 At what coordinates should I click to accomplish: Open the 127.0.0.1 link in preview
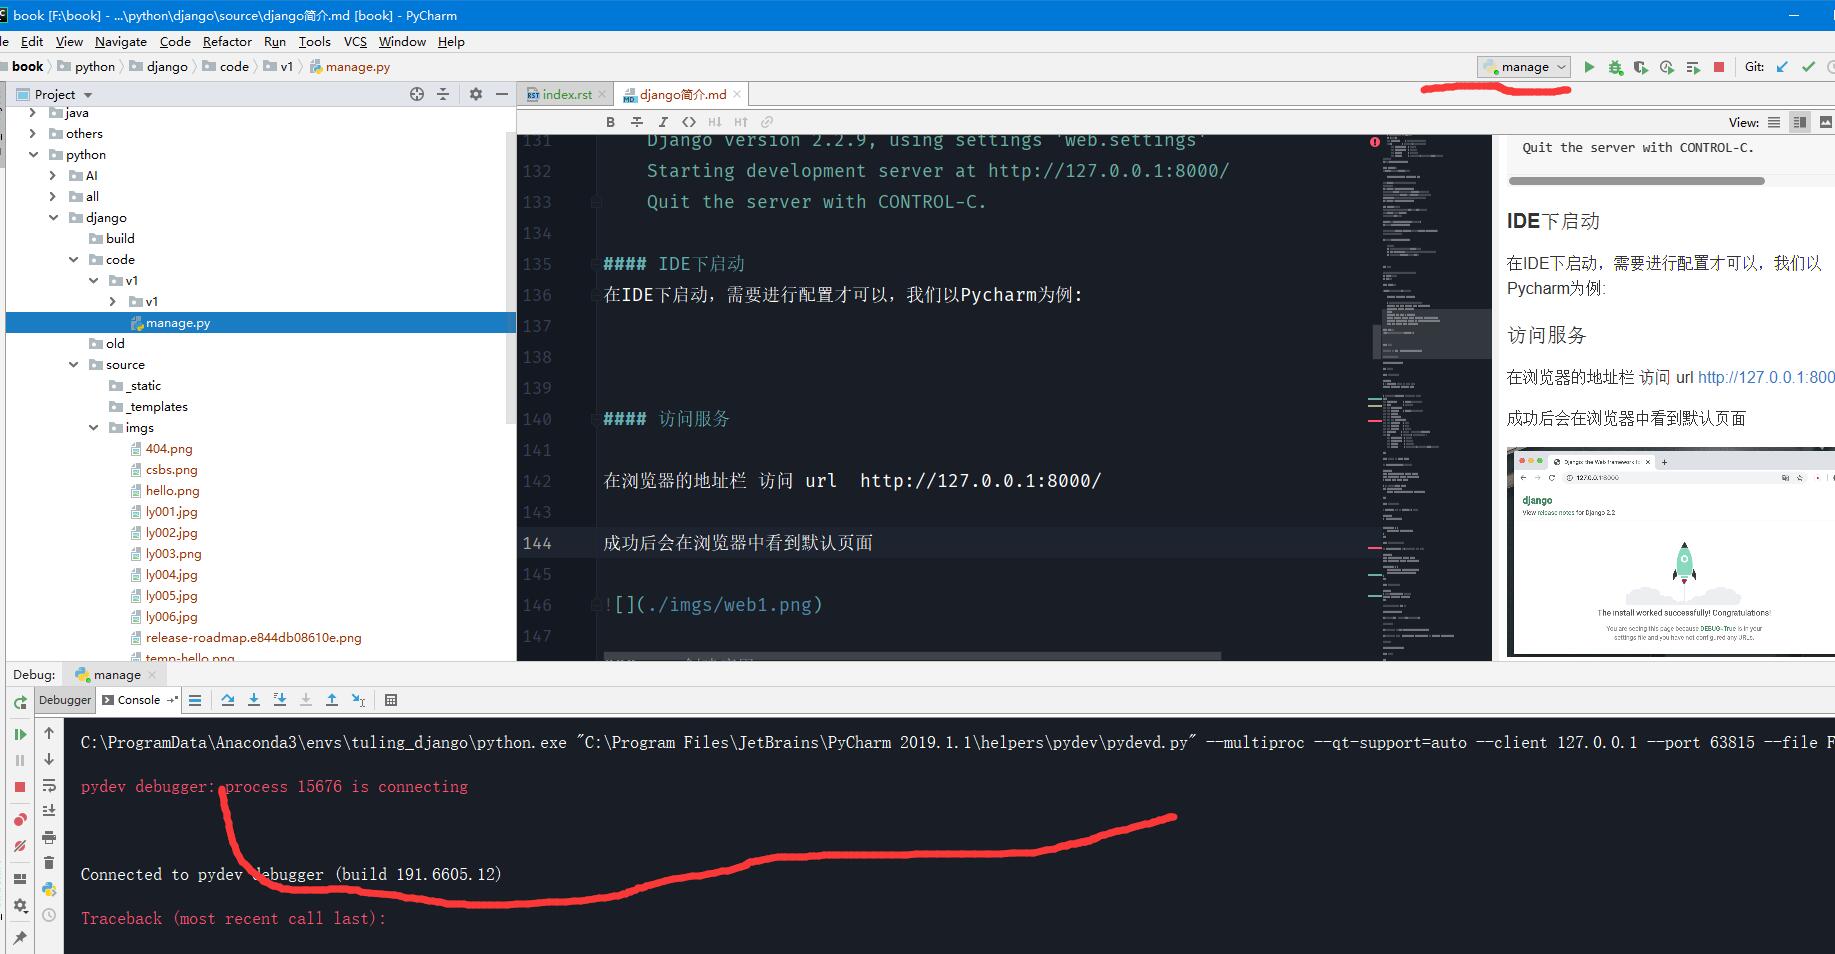(1766, 377)
